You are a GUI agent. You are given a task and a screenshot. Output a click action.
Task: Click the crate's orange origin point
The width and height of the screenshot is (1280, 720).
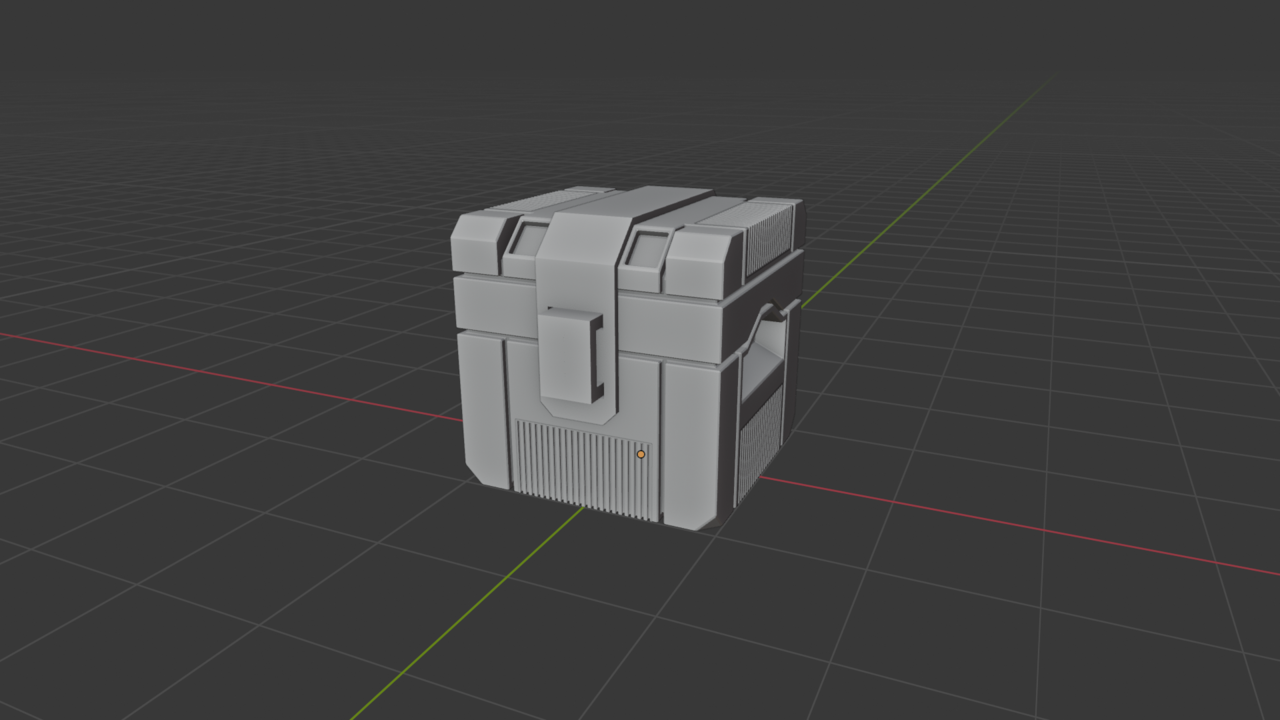(x=640, y=454)
